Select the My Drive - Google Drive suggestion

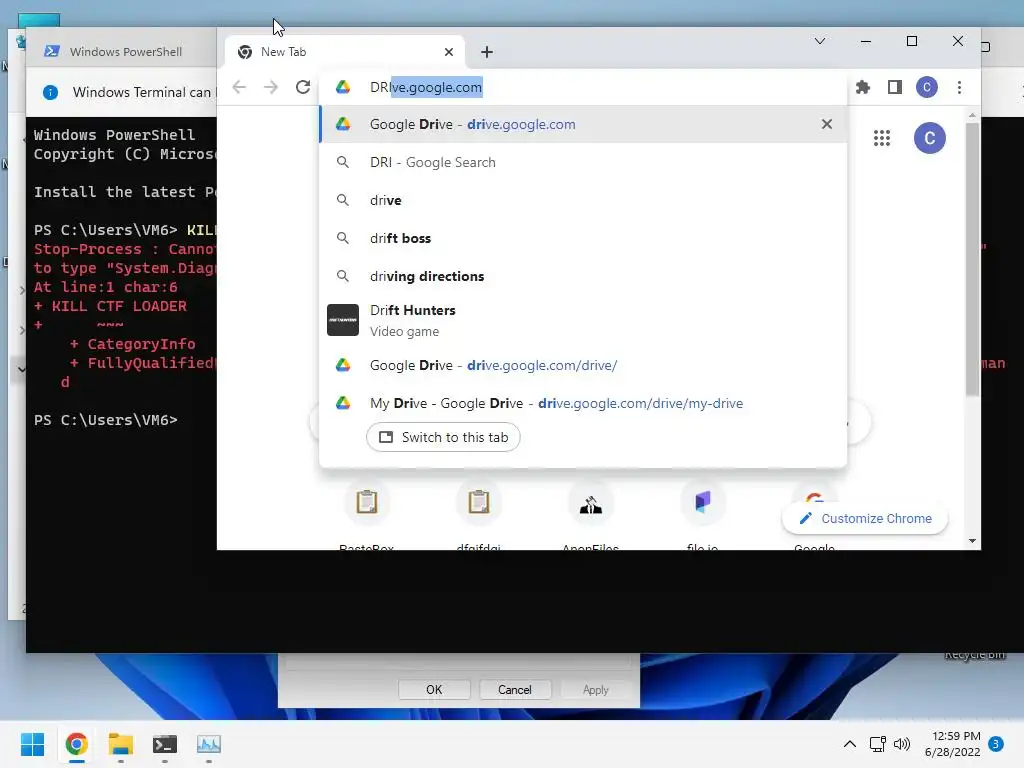[583, 403]
